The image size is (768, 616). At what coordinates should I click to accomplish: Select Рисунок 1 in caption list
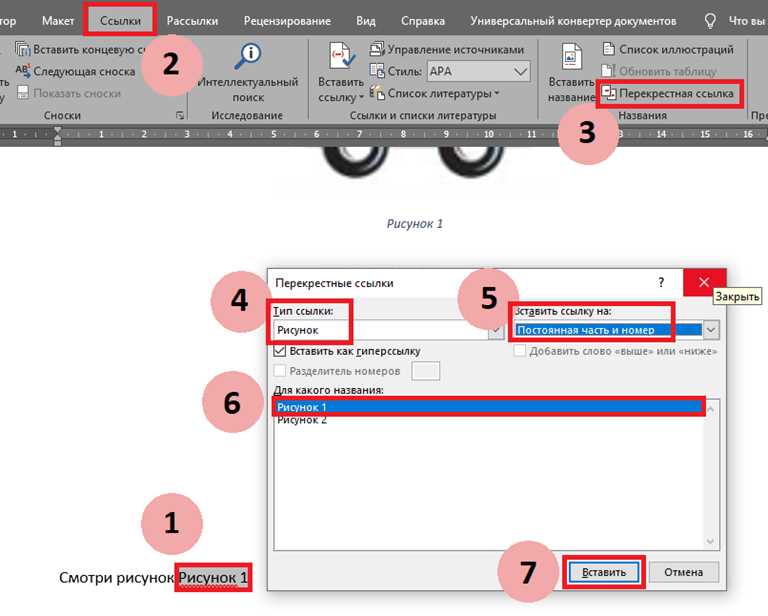pos(488,407)
